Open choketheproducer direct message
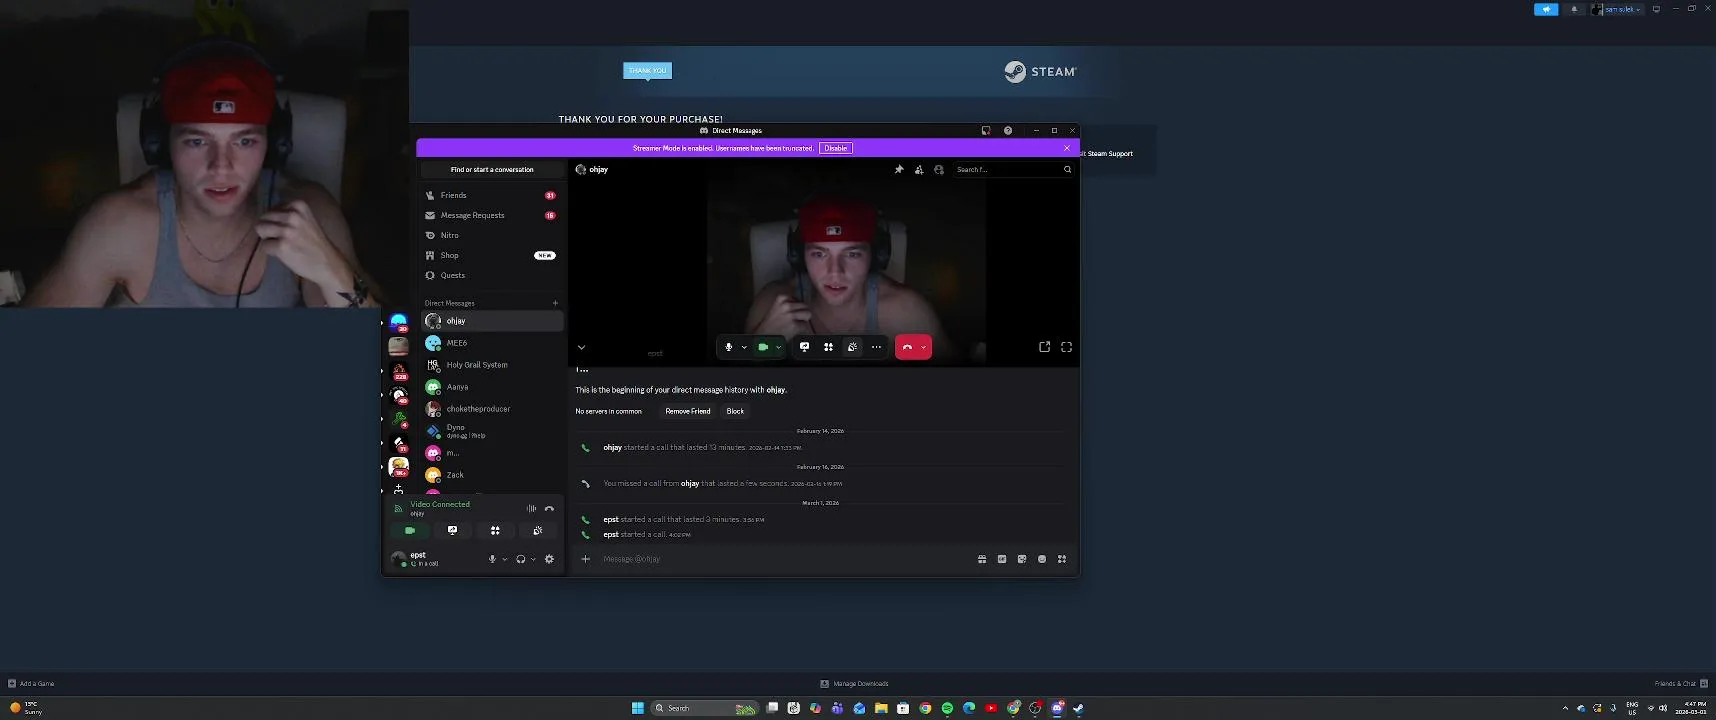This screenshot has height=720, width=1716. point(491,409)
